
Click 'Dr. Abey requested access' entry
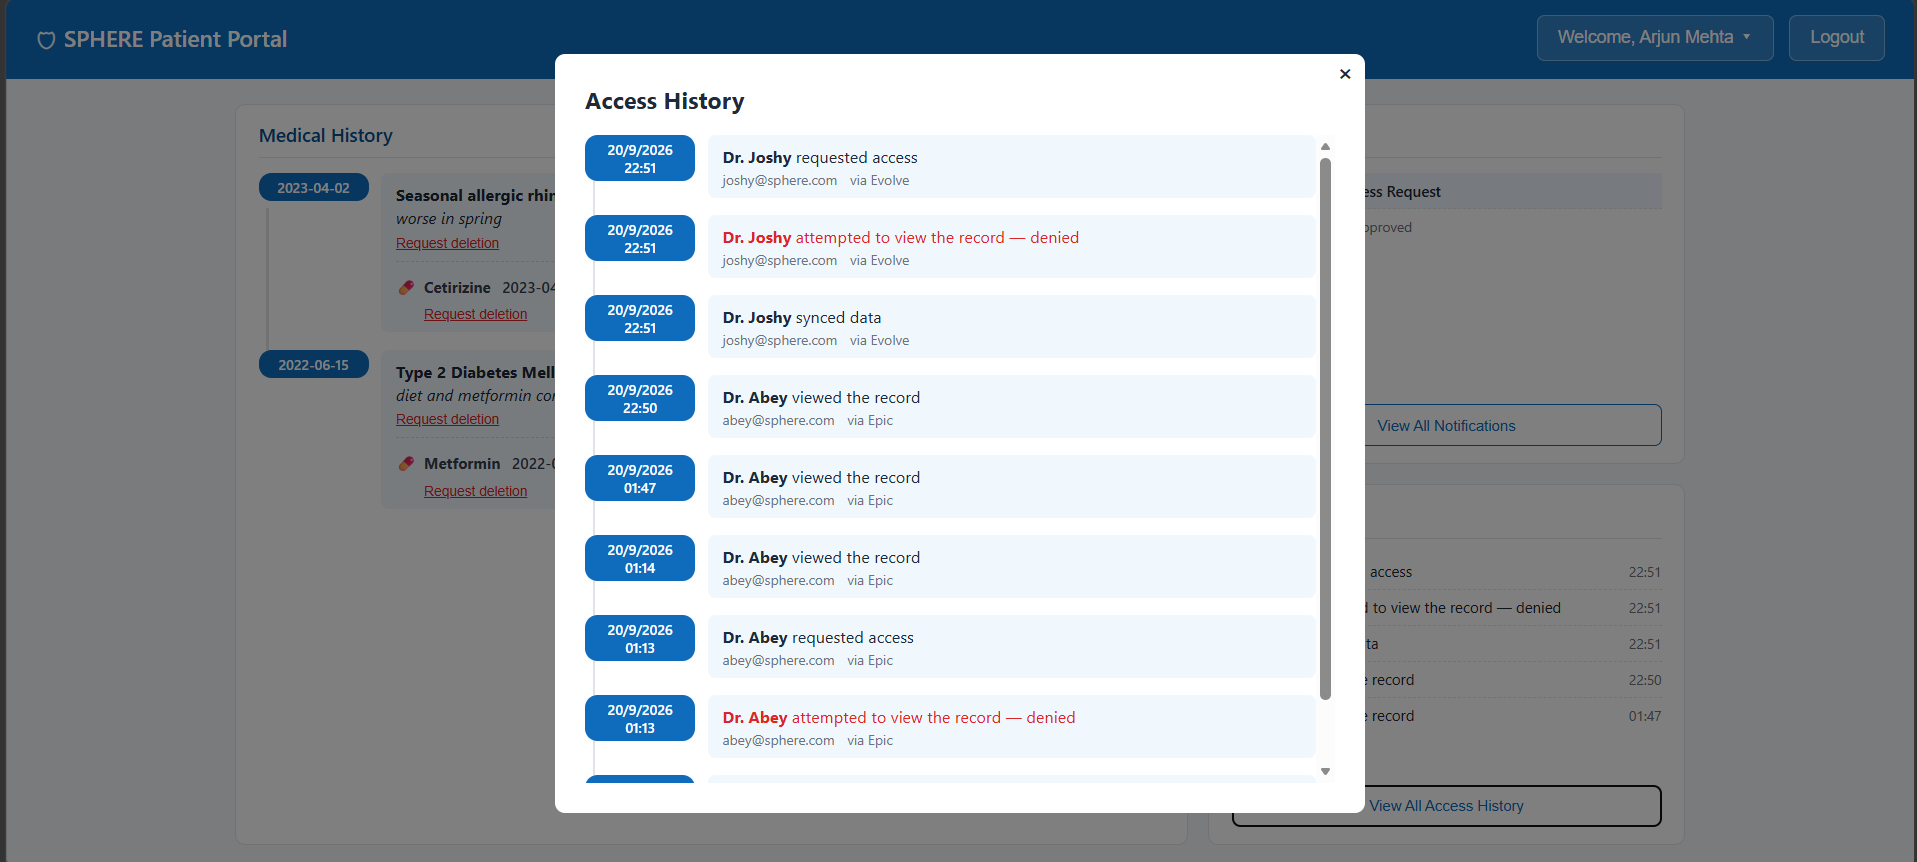(1012, 647)
